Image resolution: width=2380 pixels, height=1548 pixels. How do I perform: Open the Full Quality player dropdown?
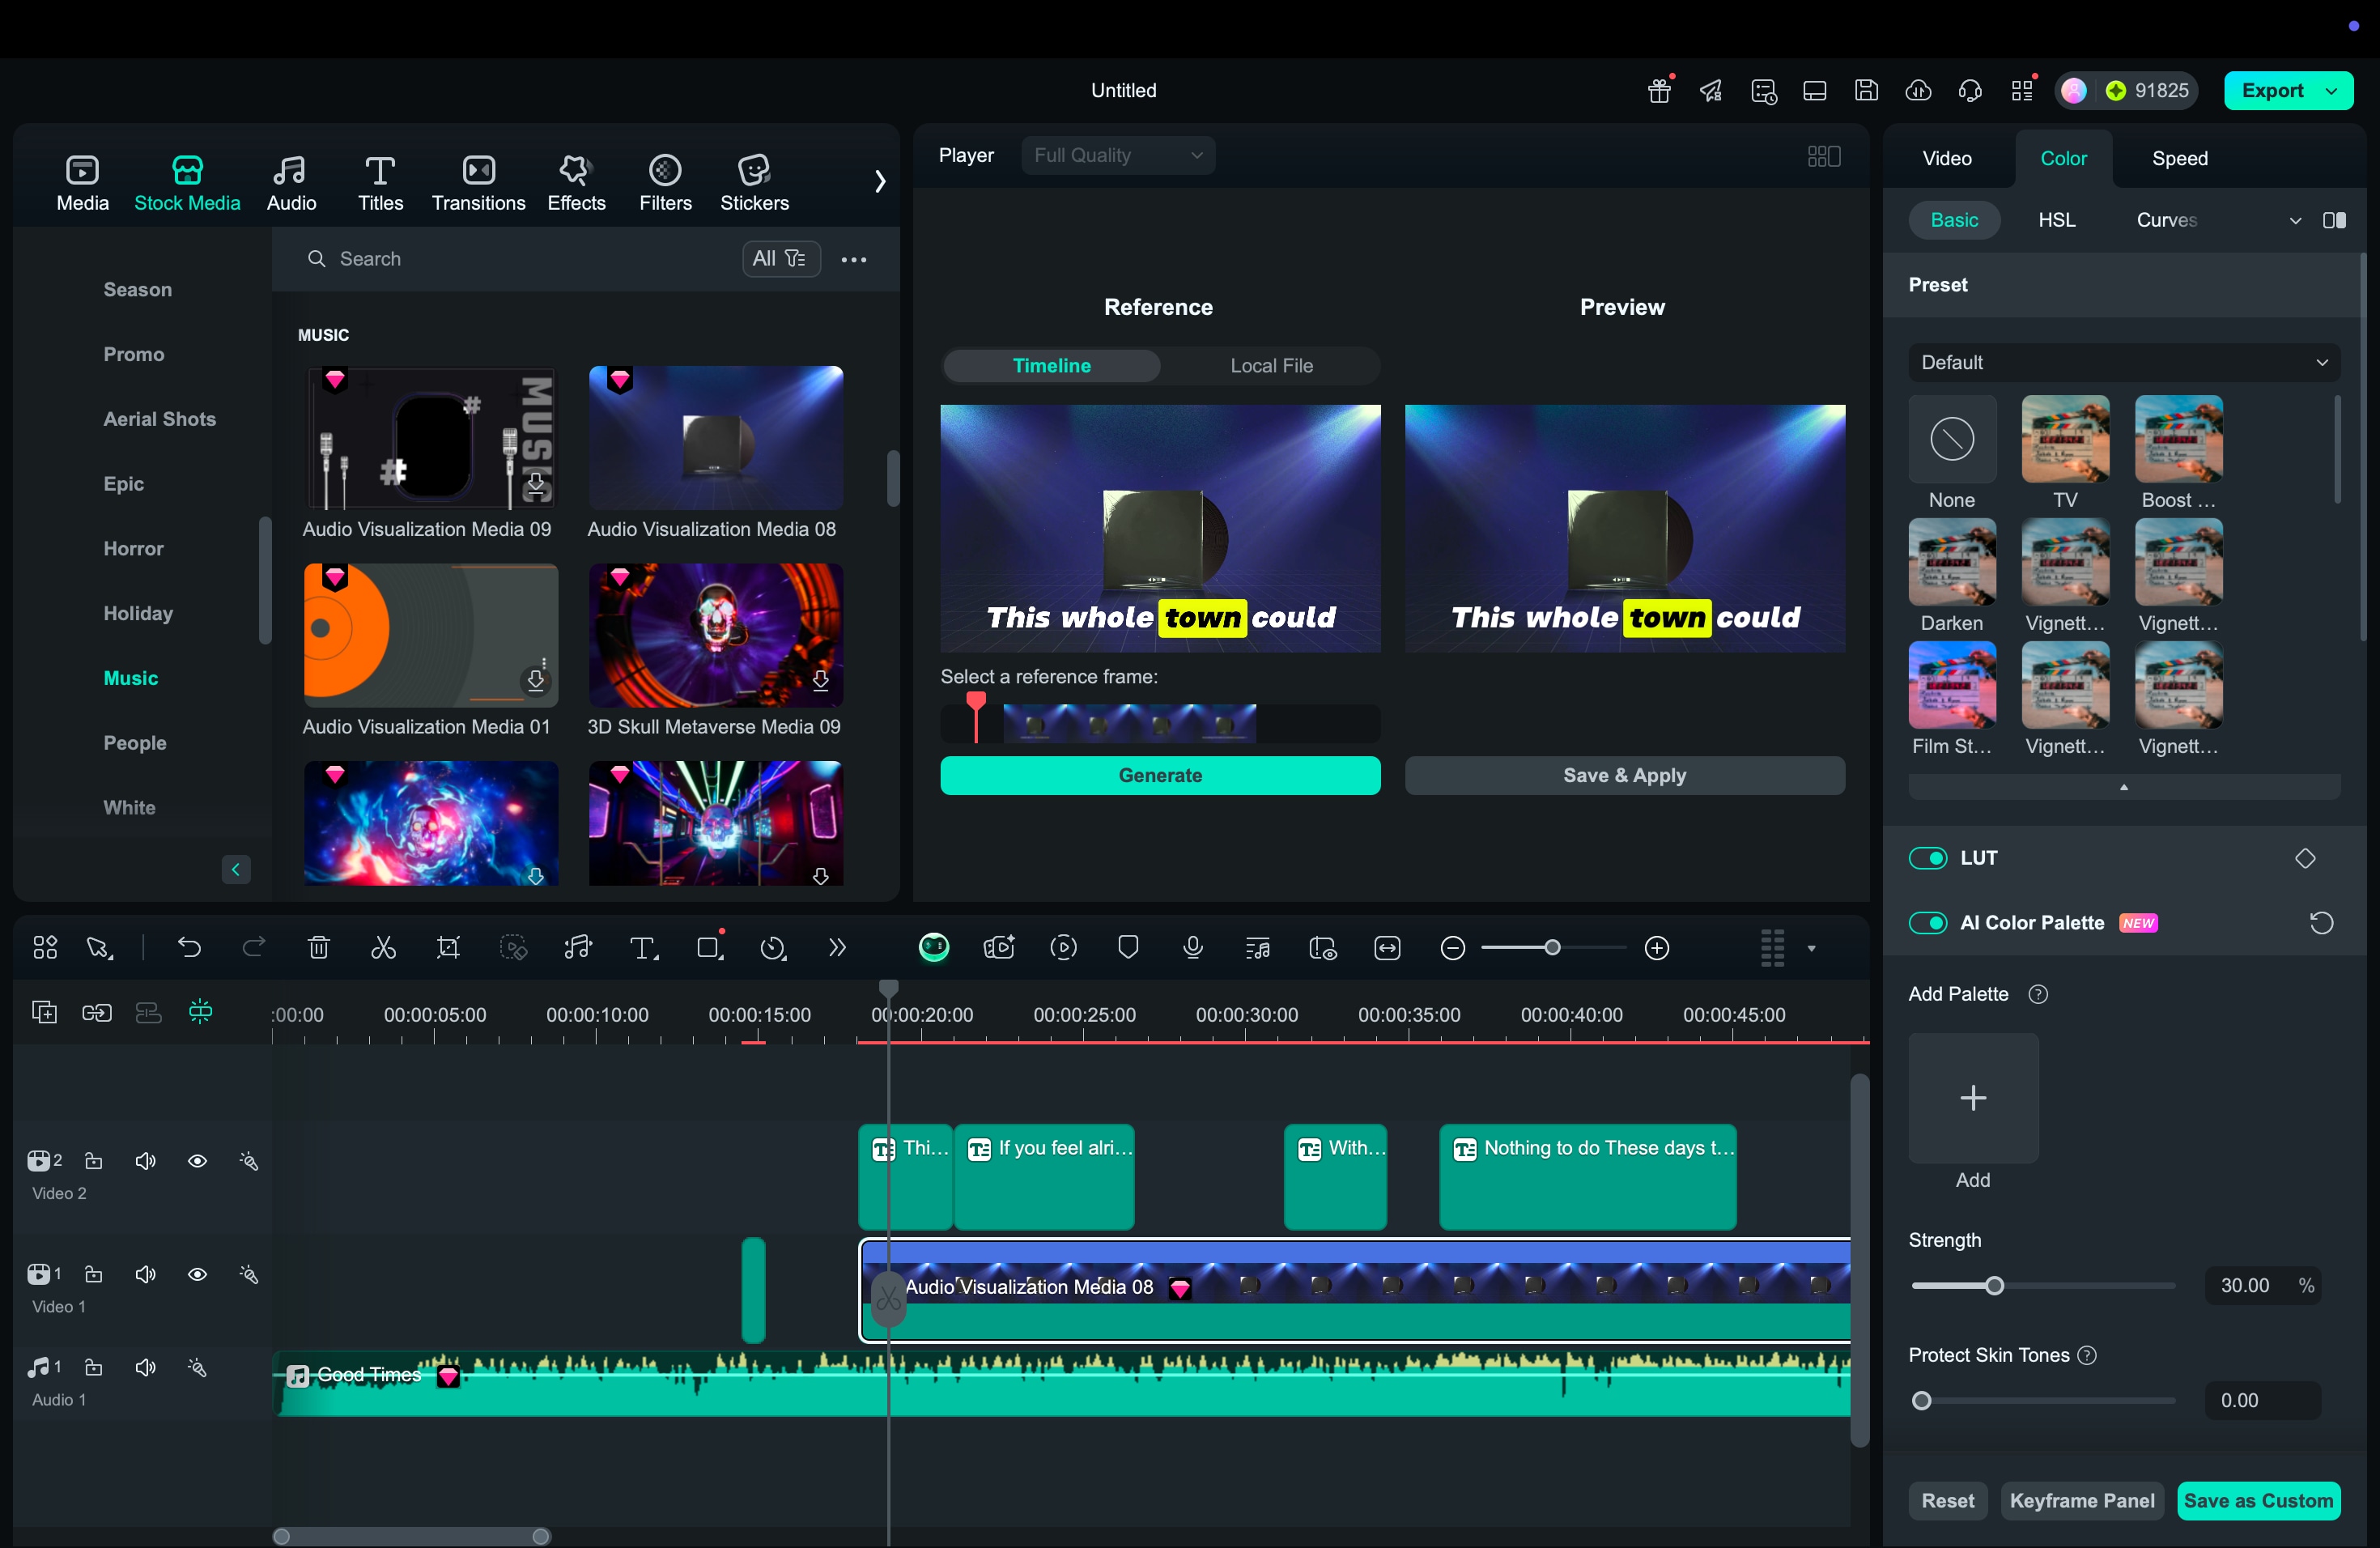click(x=1117, y=155)
